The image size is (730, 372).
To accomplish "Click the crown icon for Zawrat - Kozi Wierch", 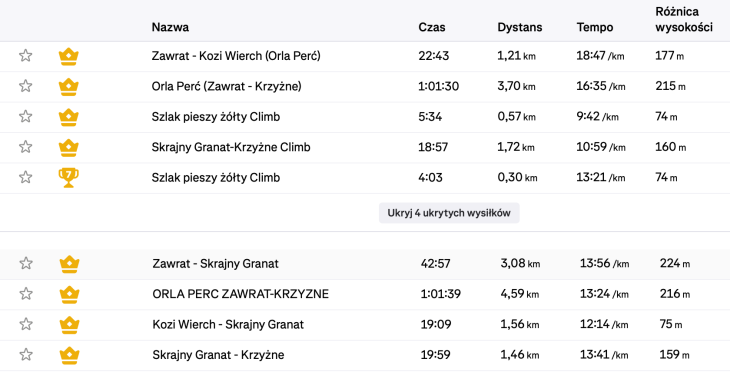I will point(68,56).
